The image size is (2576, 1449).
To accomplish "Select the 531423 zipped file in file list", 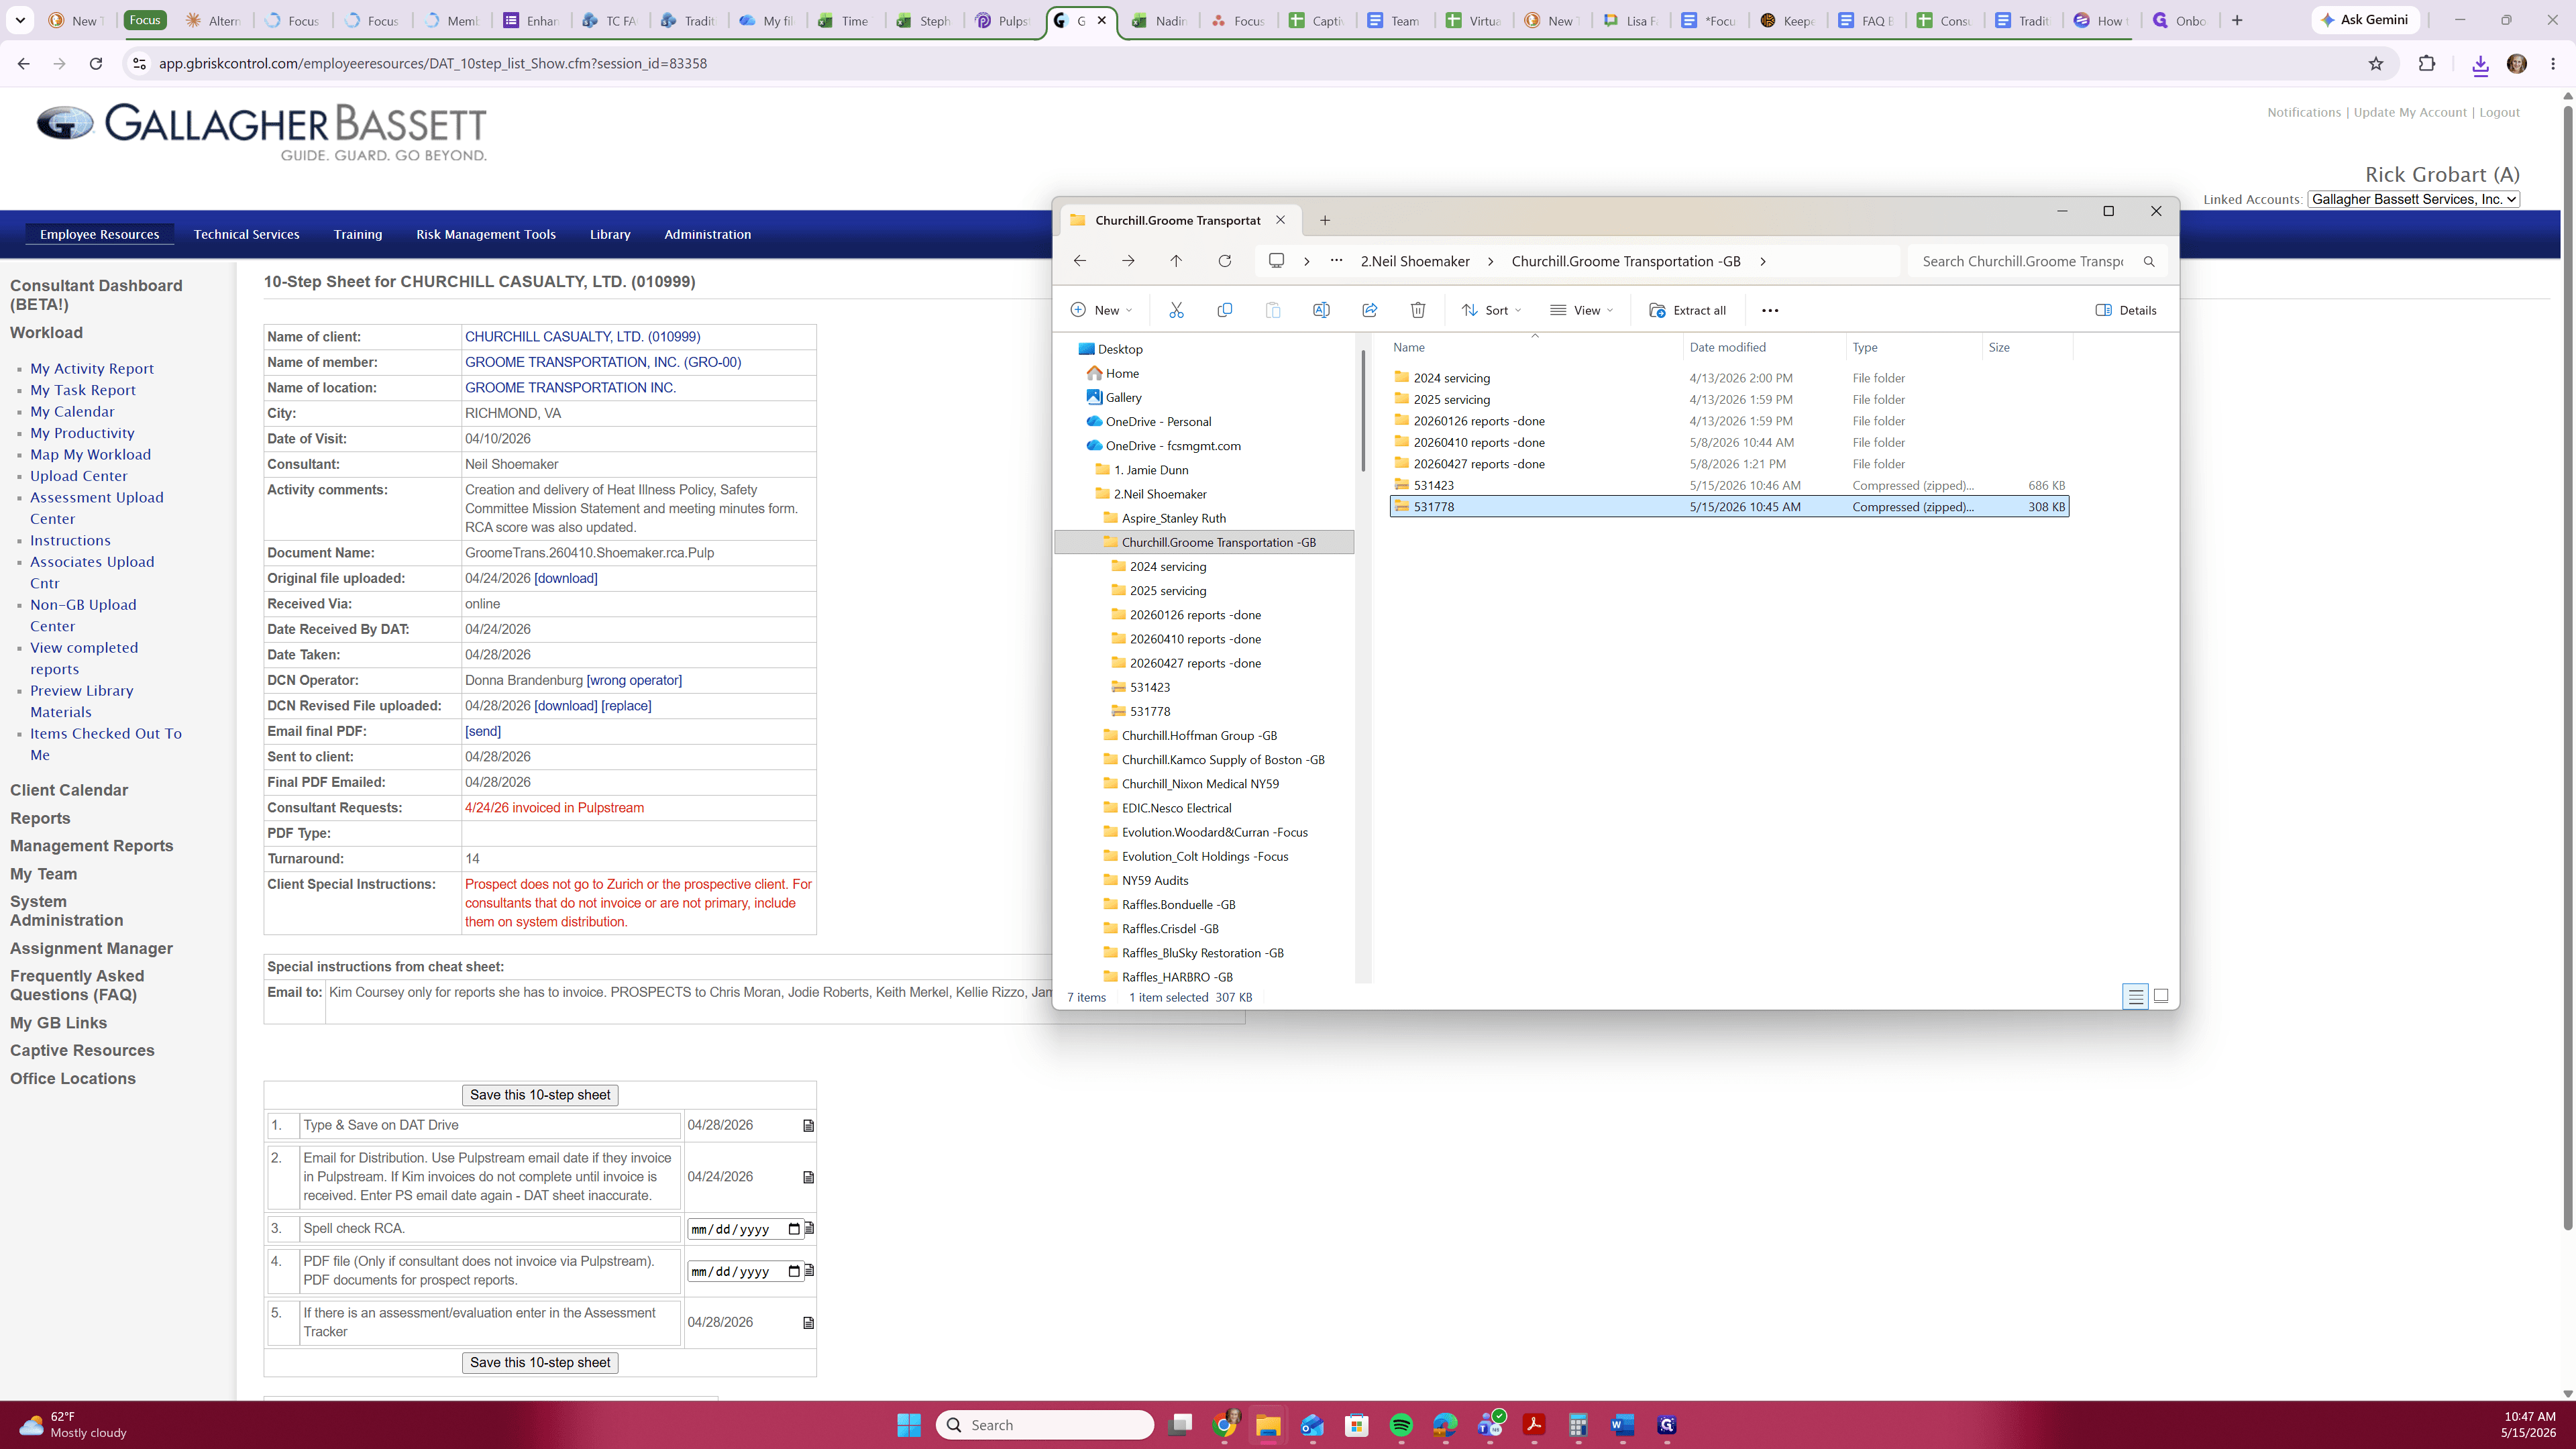I will click(x=1729, y=485).
